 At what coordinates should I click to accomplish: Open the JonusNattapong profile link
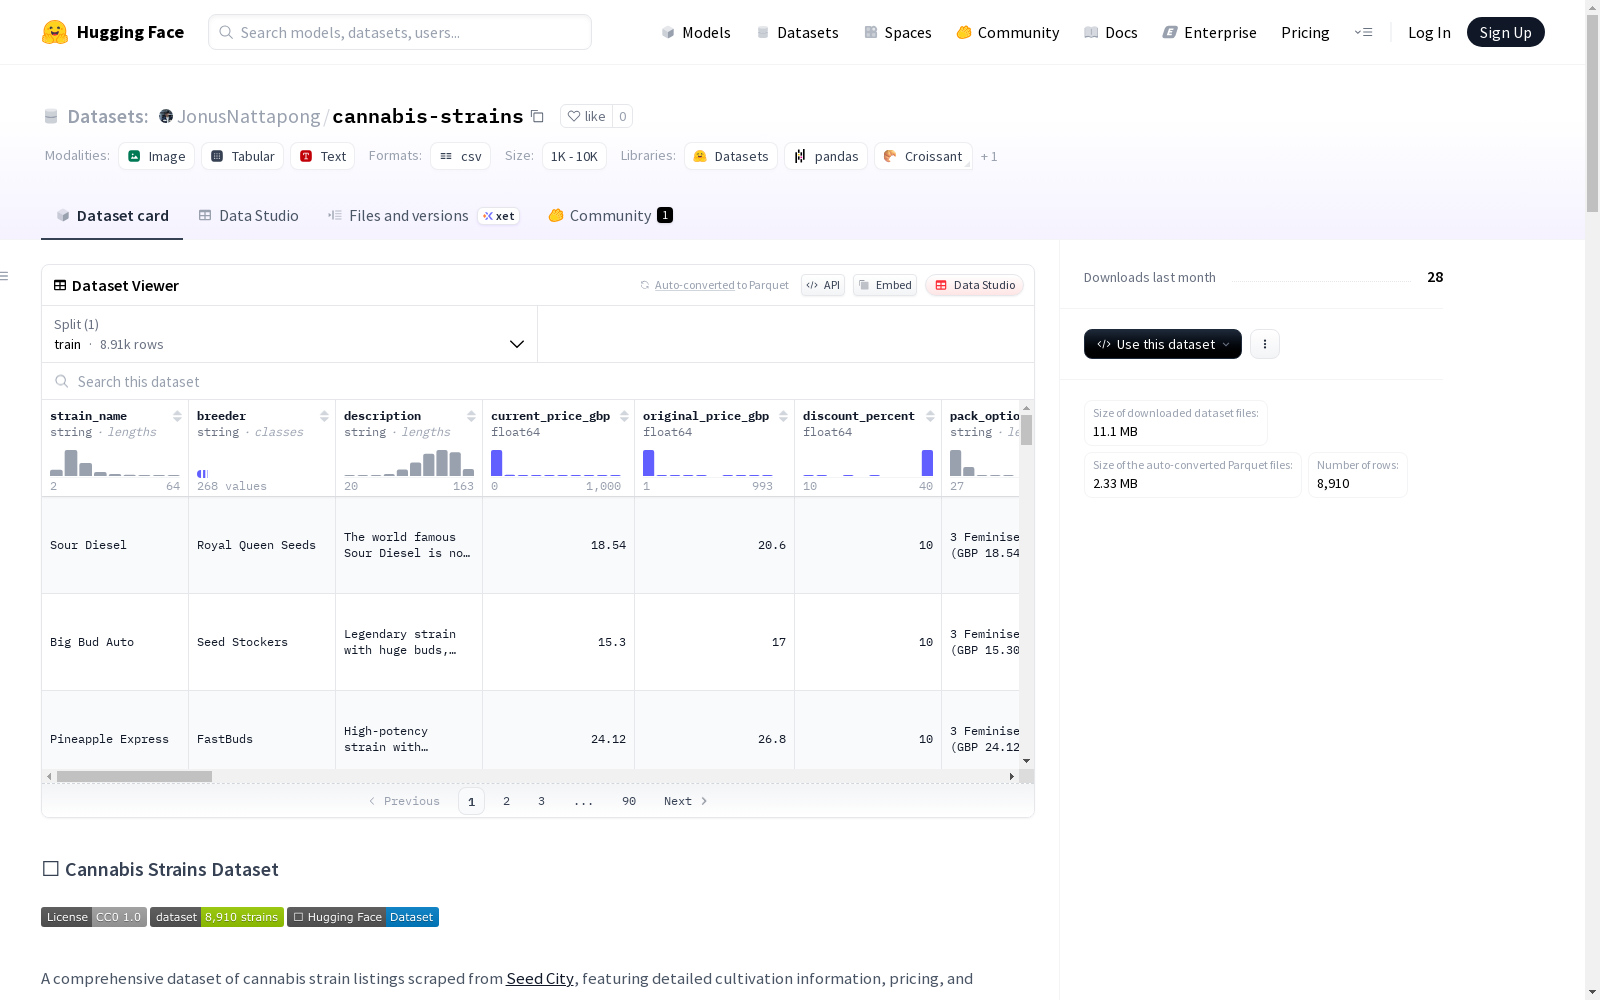(x=249, y=116)
